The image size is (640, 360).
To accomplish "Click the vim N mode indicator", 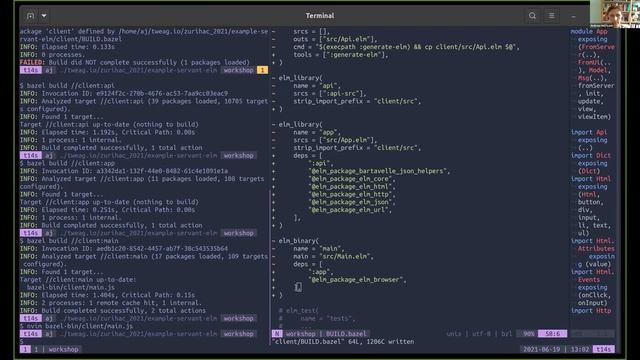I will 277,334.
